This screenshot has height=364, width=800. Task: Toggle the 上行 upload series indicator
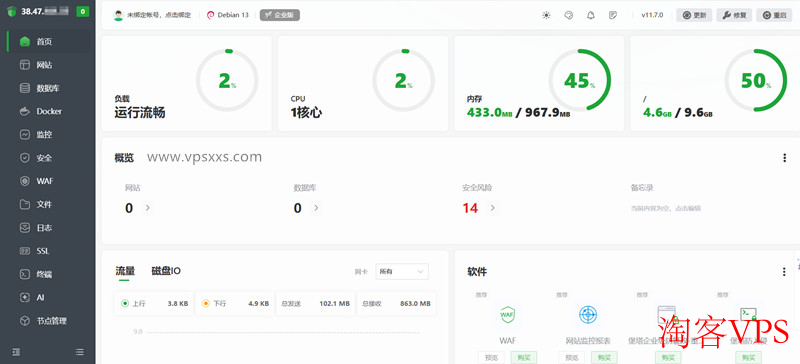click(x=125, y=303)
